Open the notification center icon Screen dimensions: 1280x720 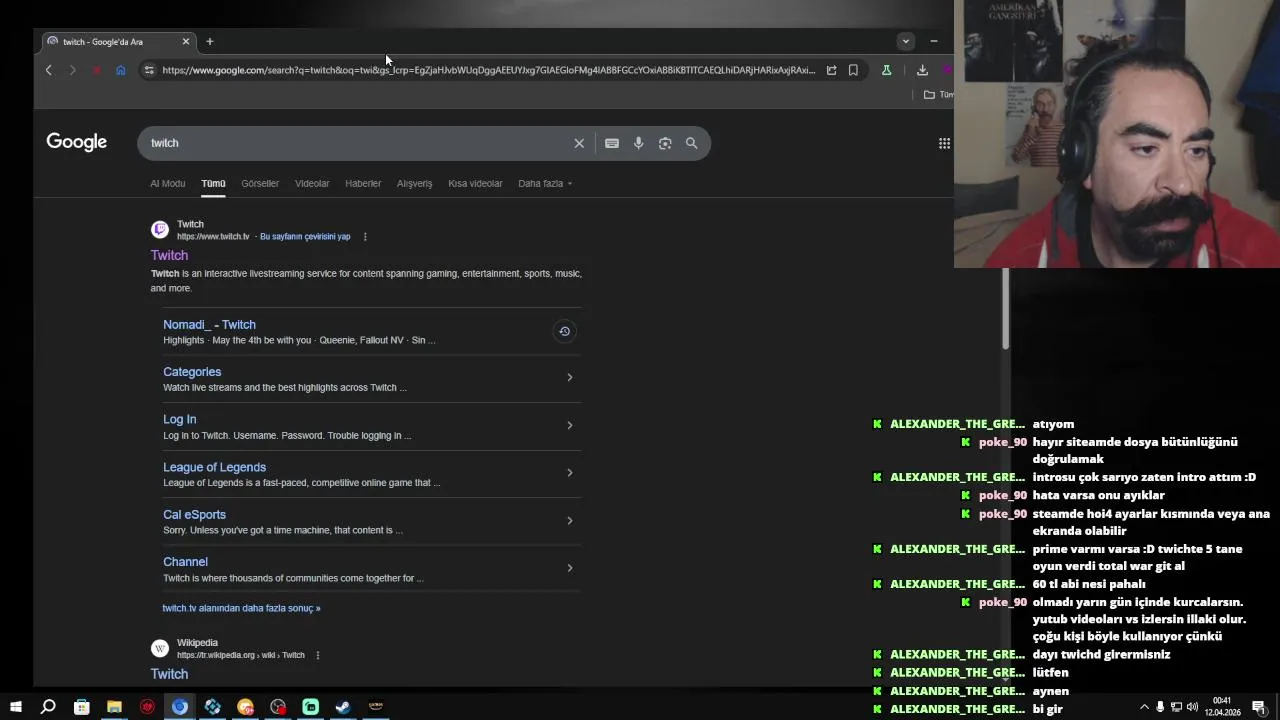point(1260,708)
